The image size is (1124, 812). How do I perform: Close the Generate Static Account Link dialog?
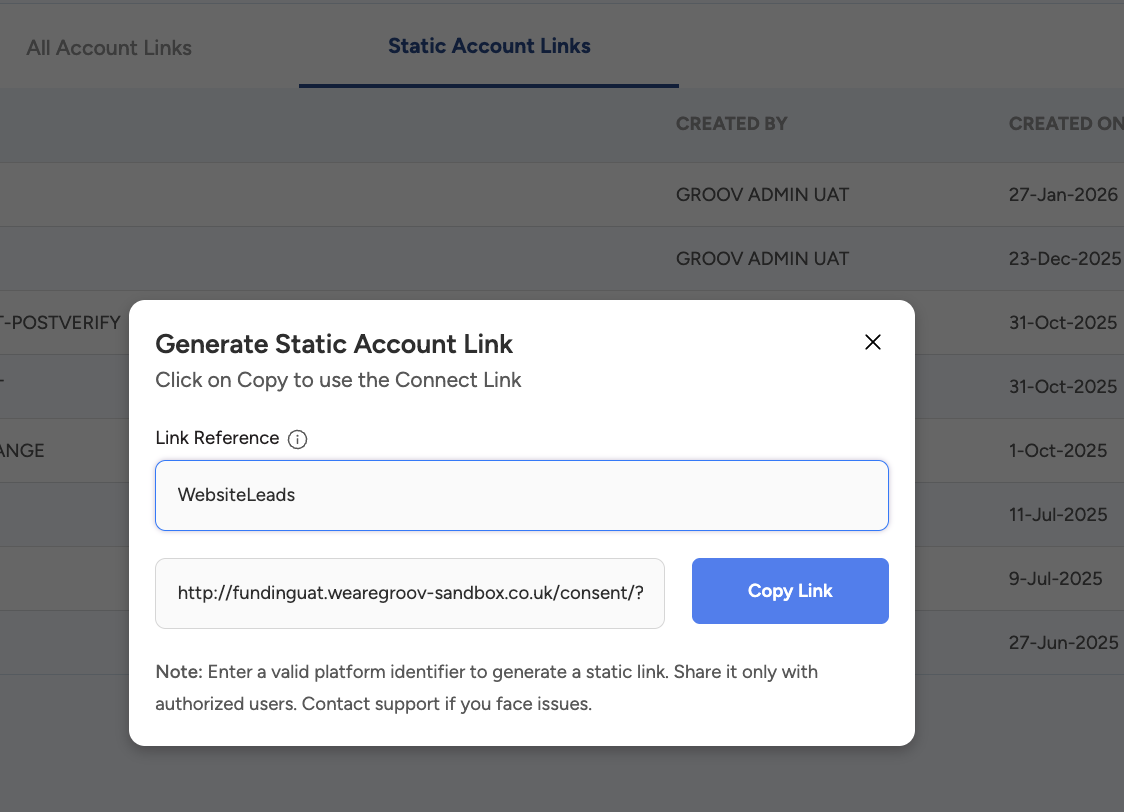[x=873, y=342]
